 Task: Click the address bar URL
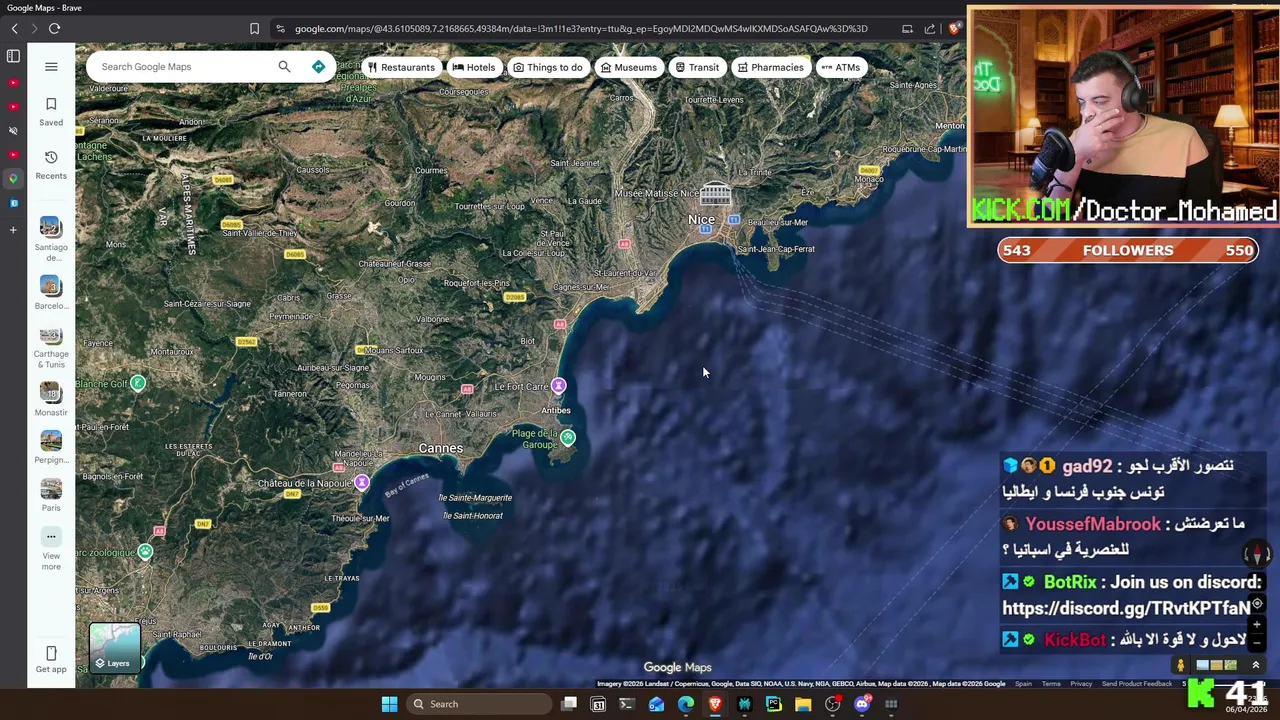click(x=580, y=29)
